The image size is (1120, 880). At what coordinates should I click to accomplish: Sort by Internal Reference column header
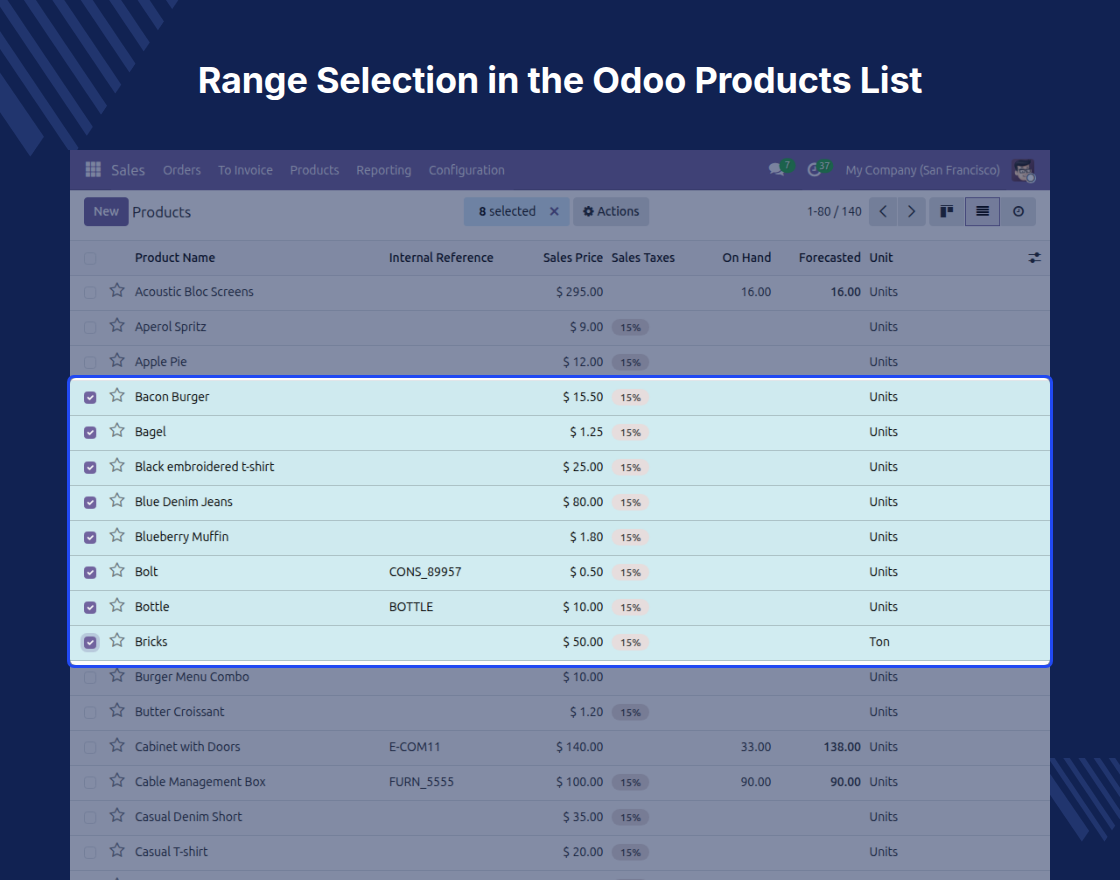point(441,258)
